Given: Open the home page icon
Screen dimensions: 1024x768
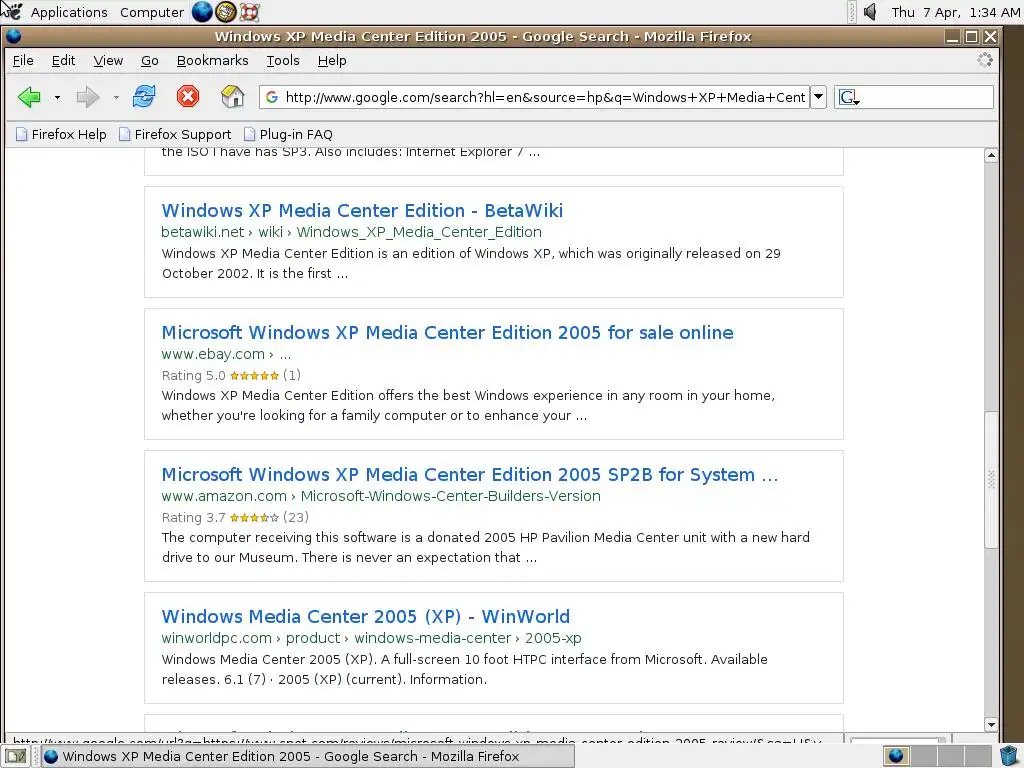Looking at the screenshot, I should click(232, 97).
